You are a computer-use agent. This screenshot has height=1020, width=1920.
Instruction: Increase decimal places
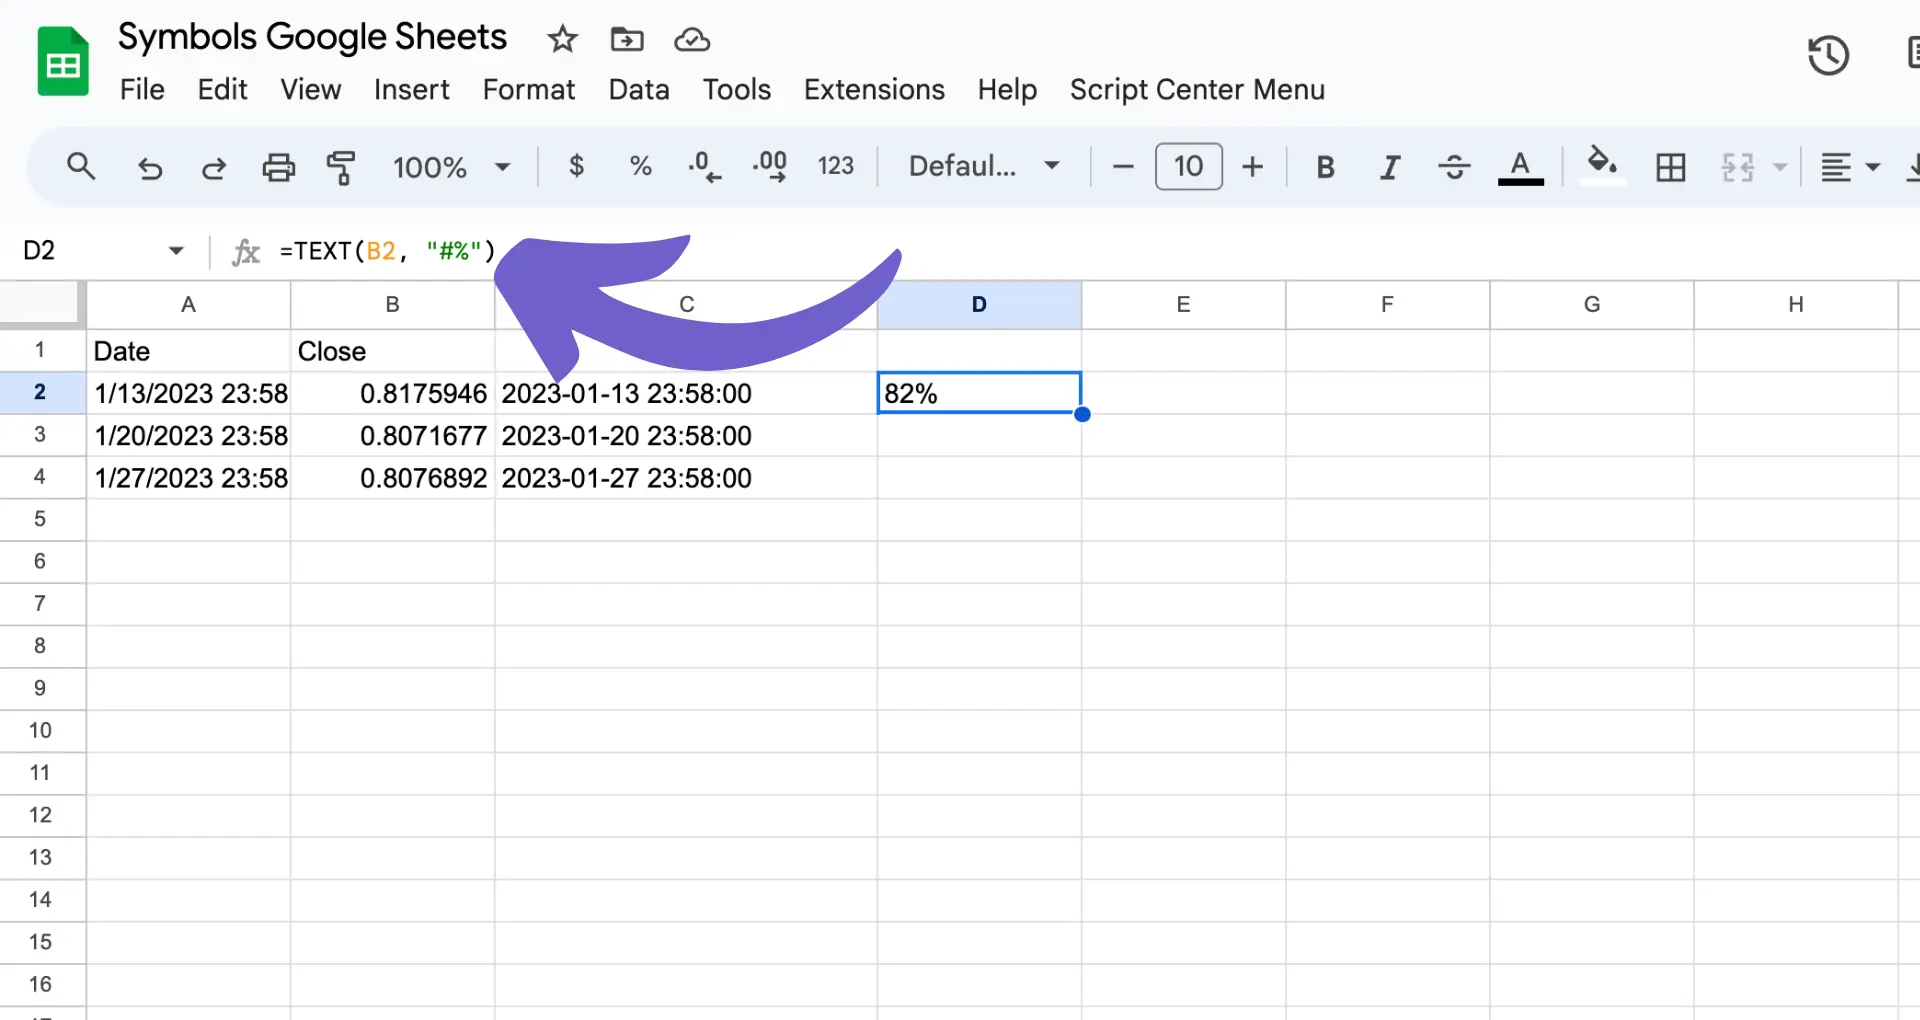click(x=769, y=166)
